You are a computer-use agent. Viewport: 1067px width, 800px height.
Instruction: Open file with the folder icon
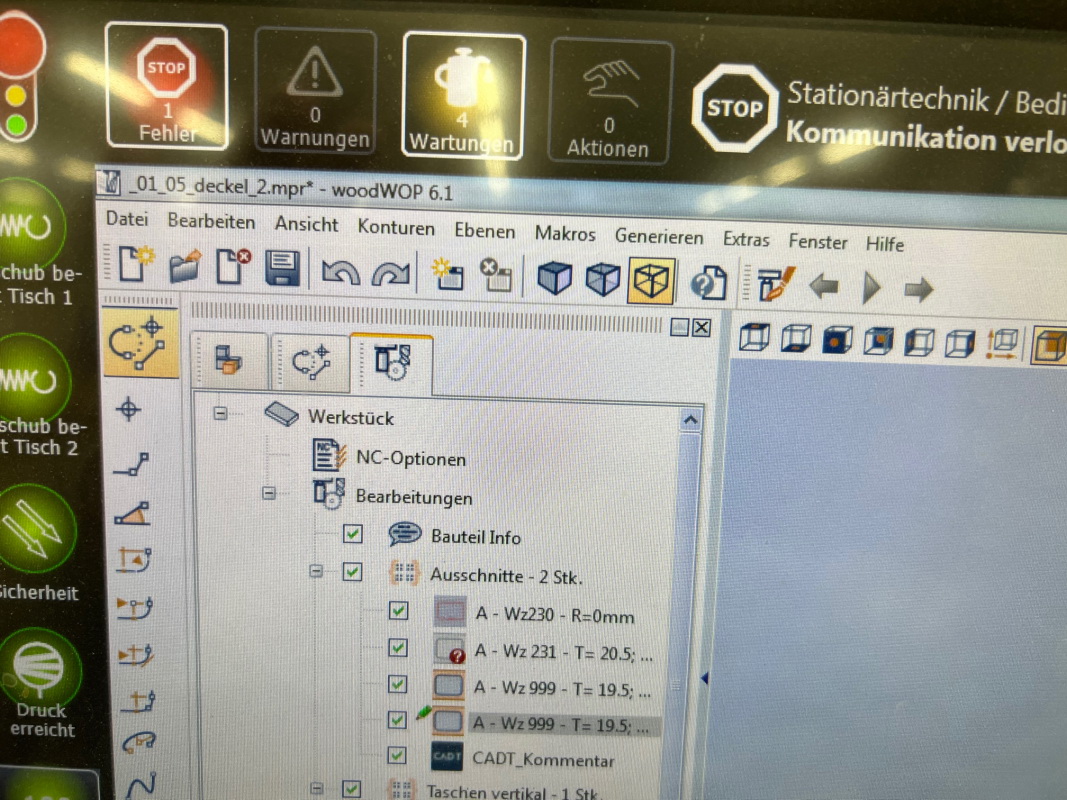point(184,267)
